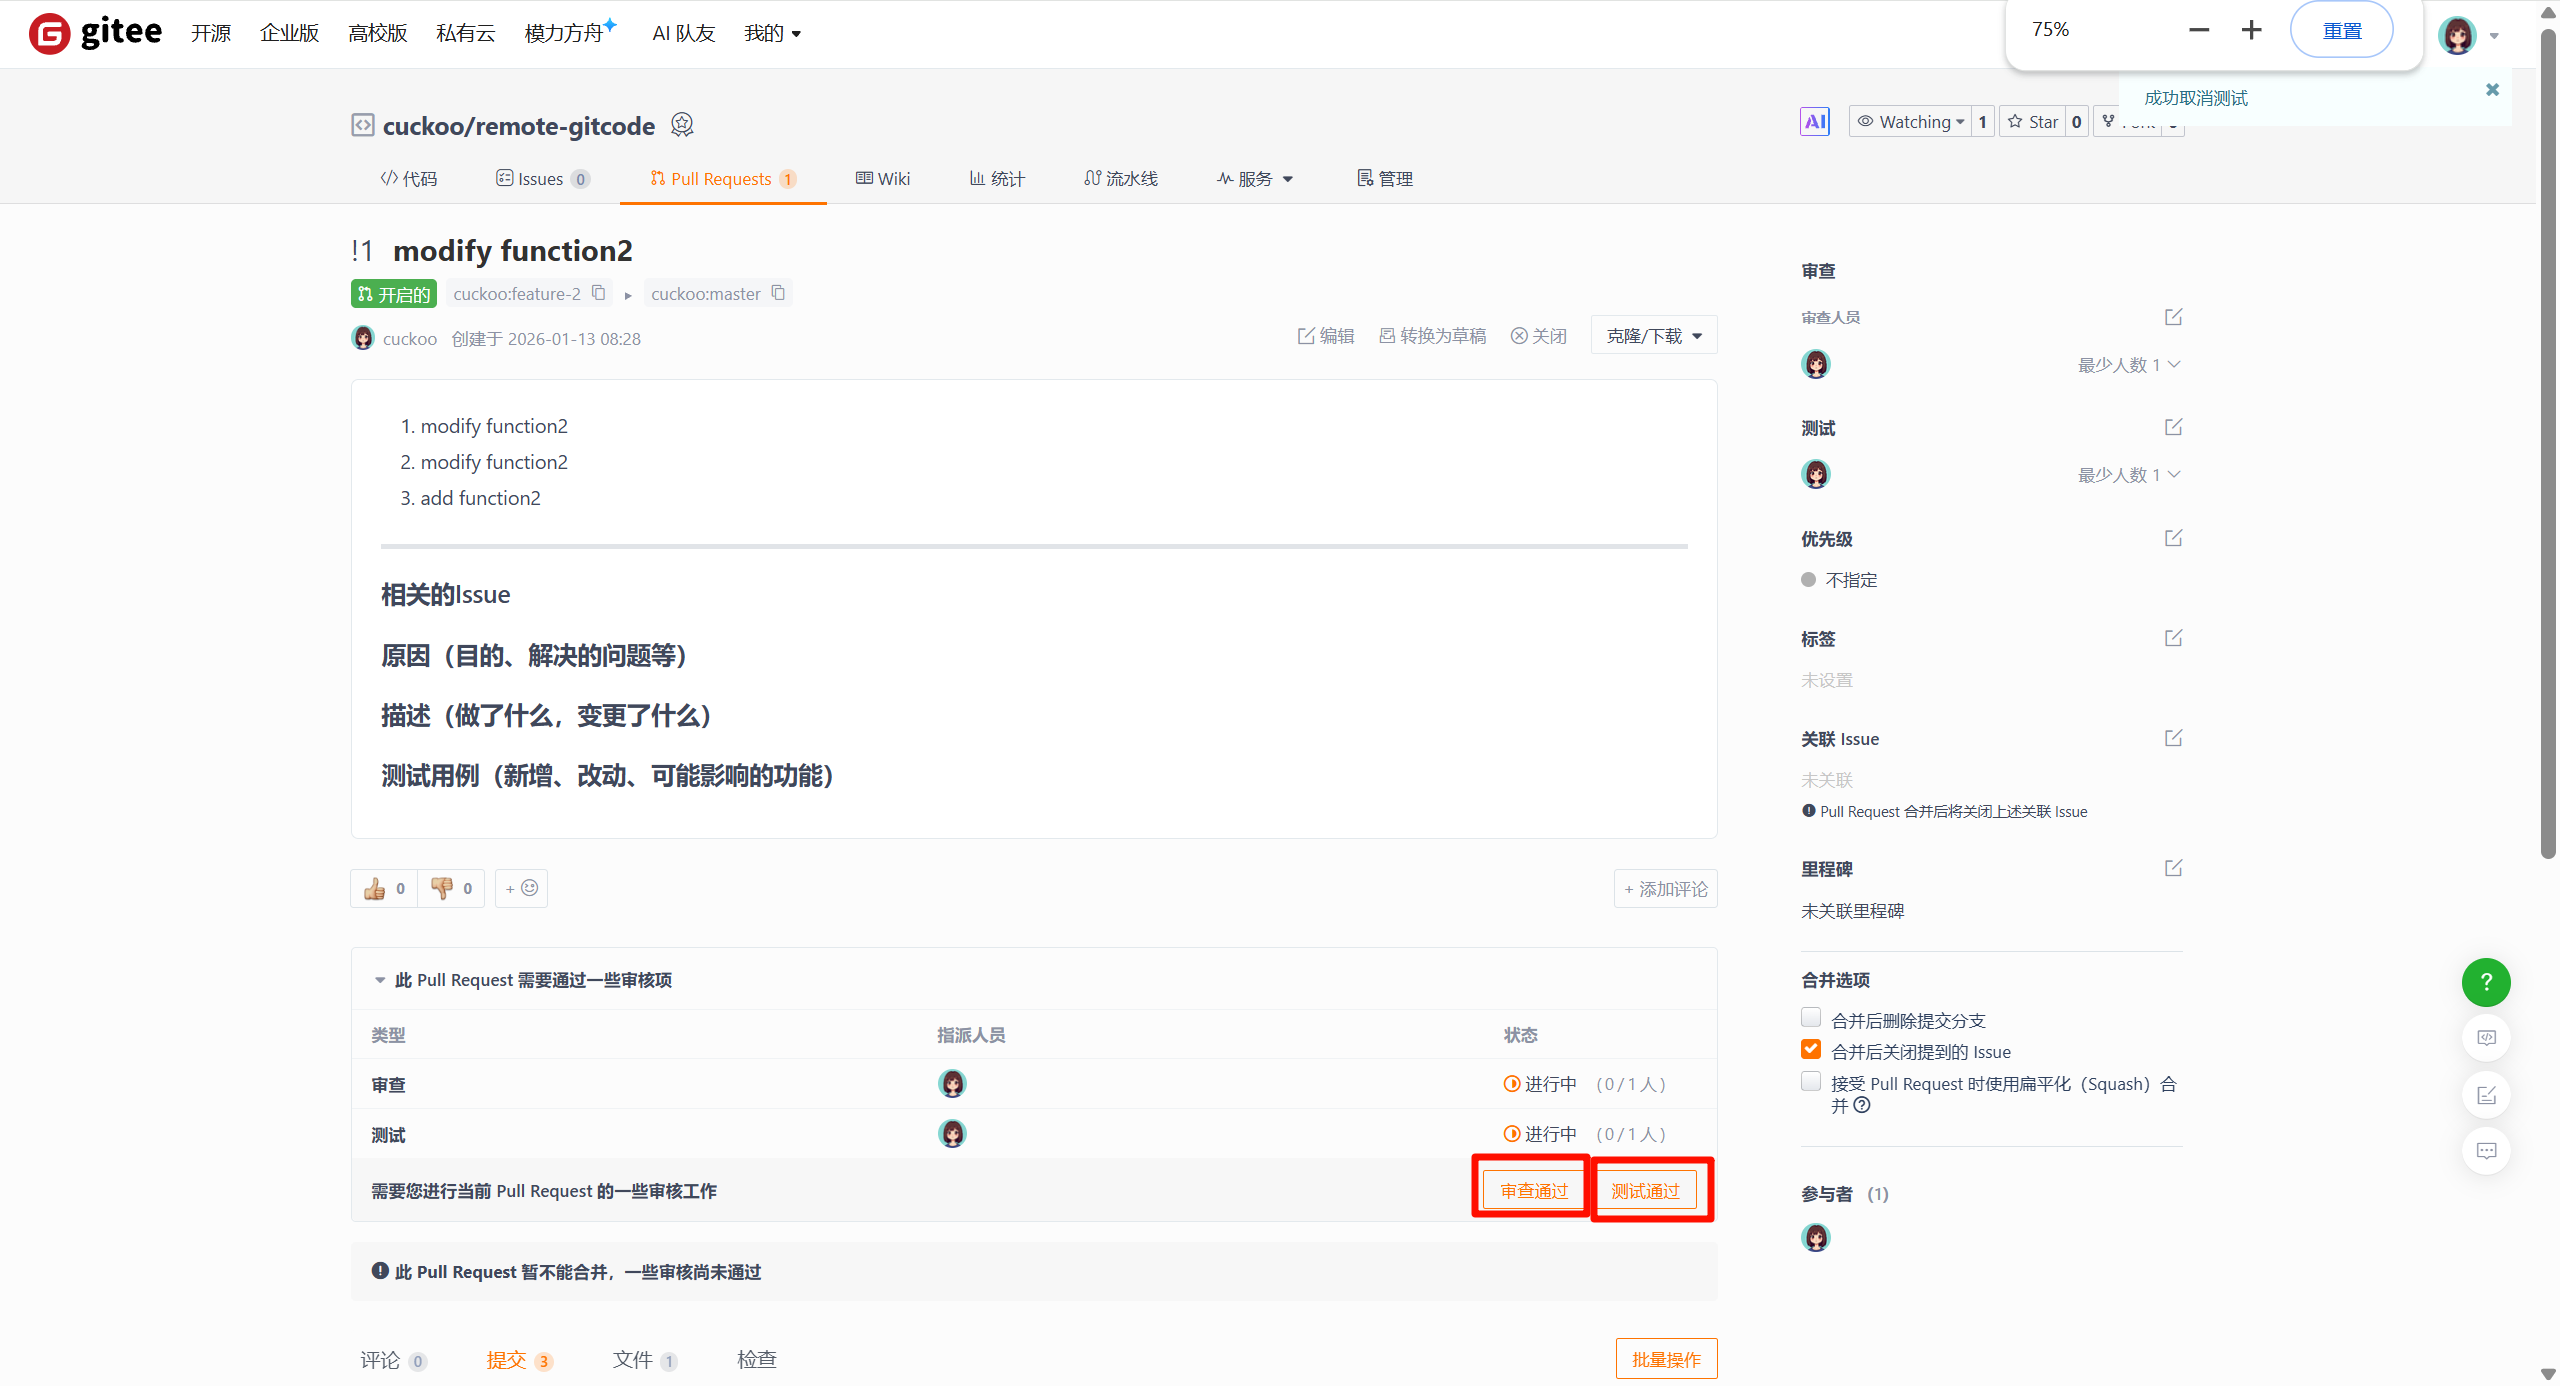Edit reviewers with 审查人员 edit icon

click(x=2173, y=317)
